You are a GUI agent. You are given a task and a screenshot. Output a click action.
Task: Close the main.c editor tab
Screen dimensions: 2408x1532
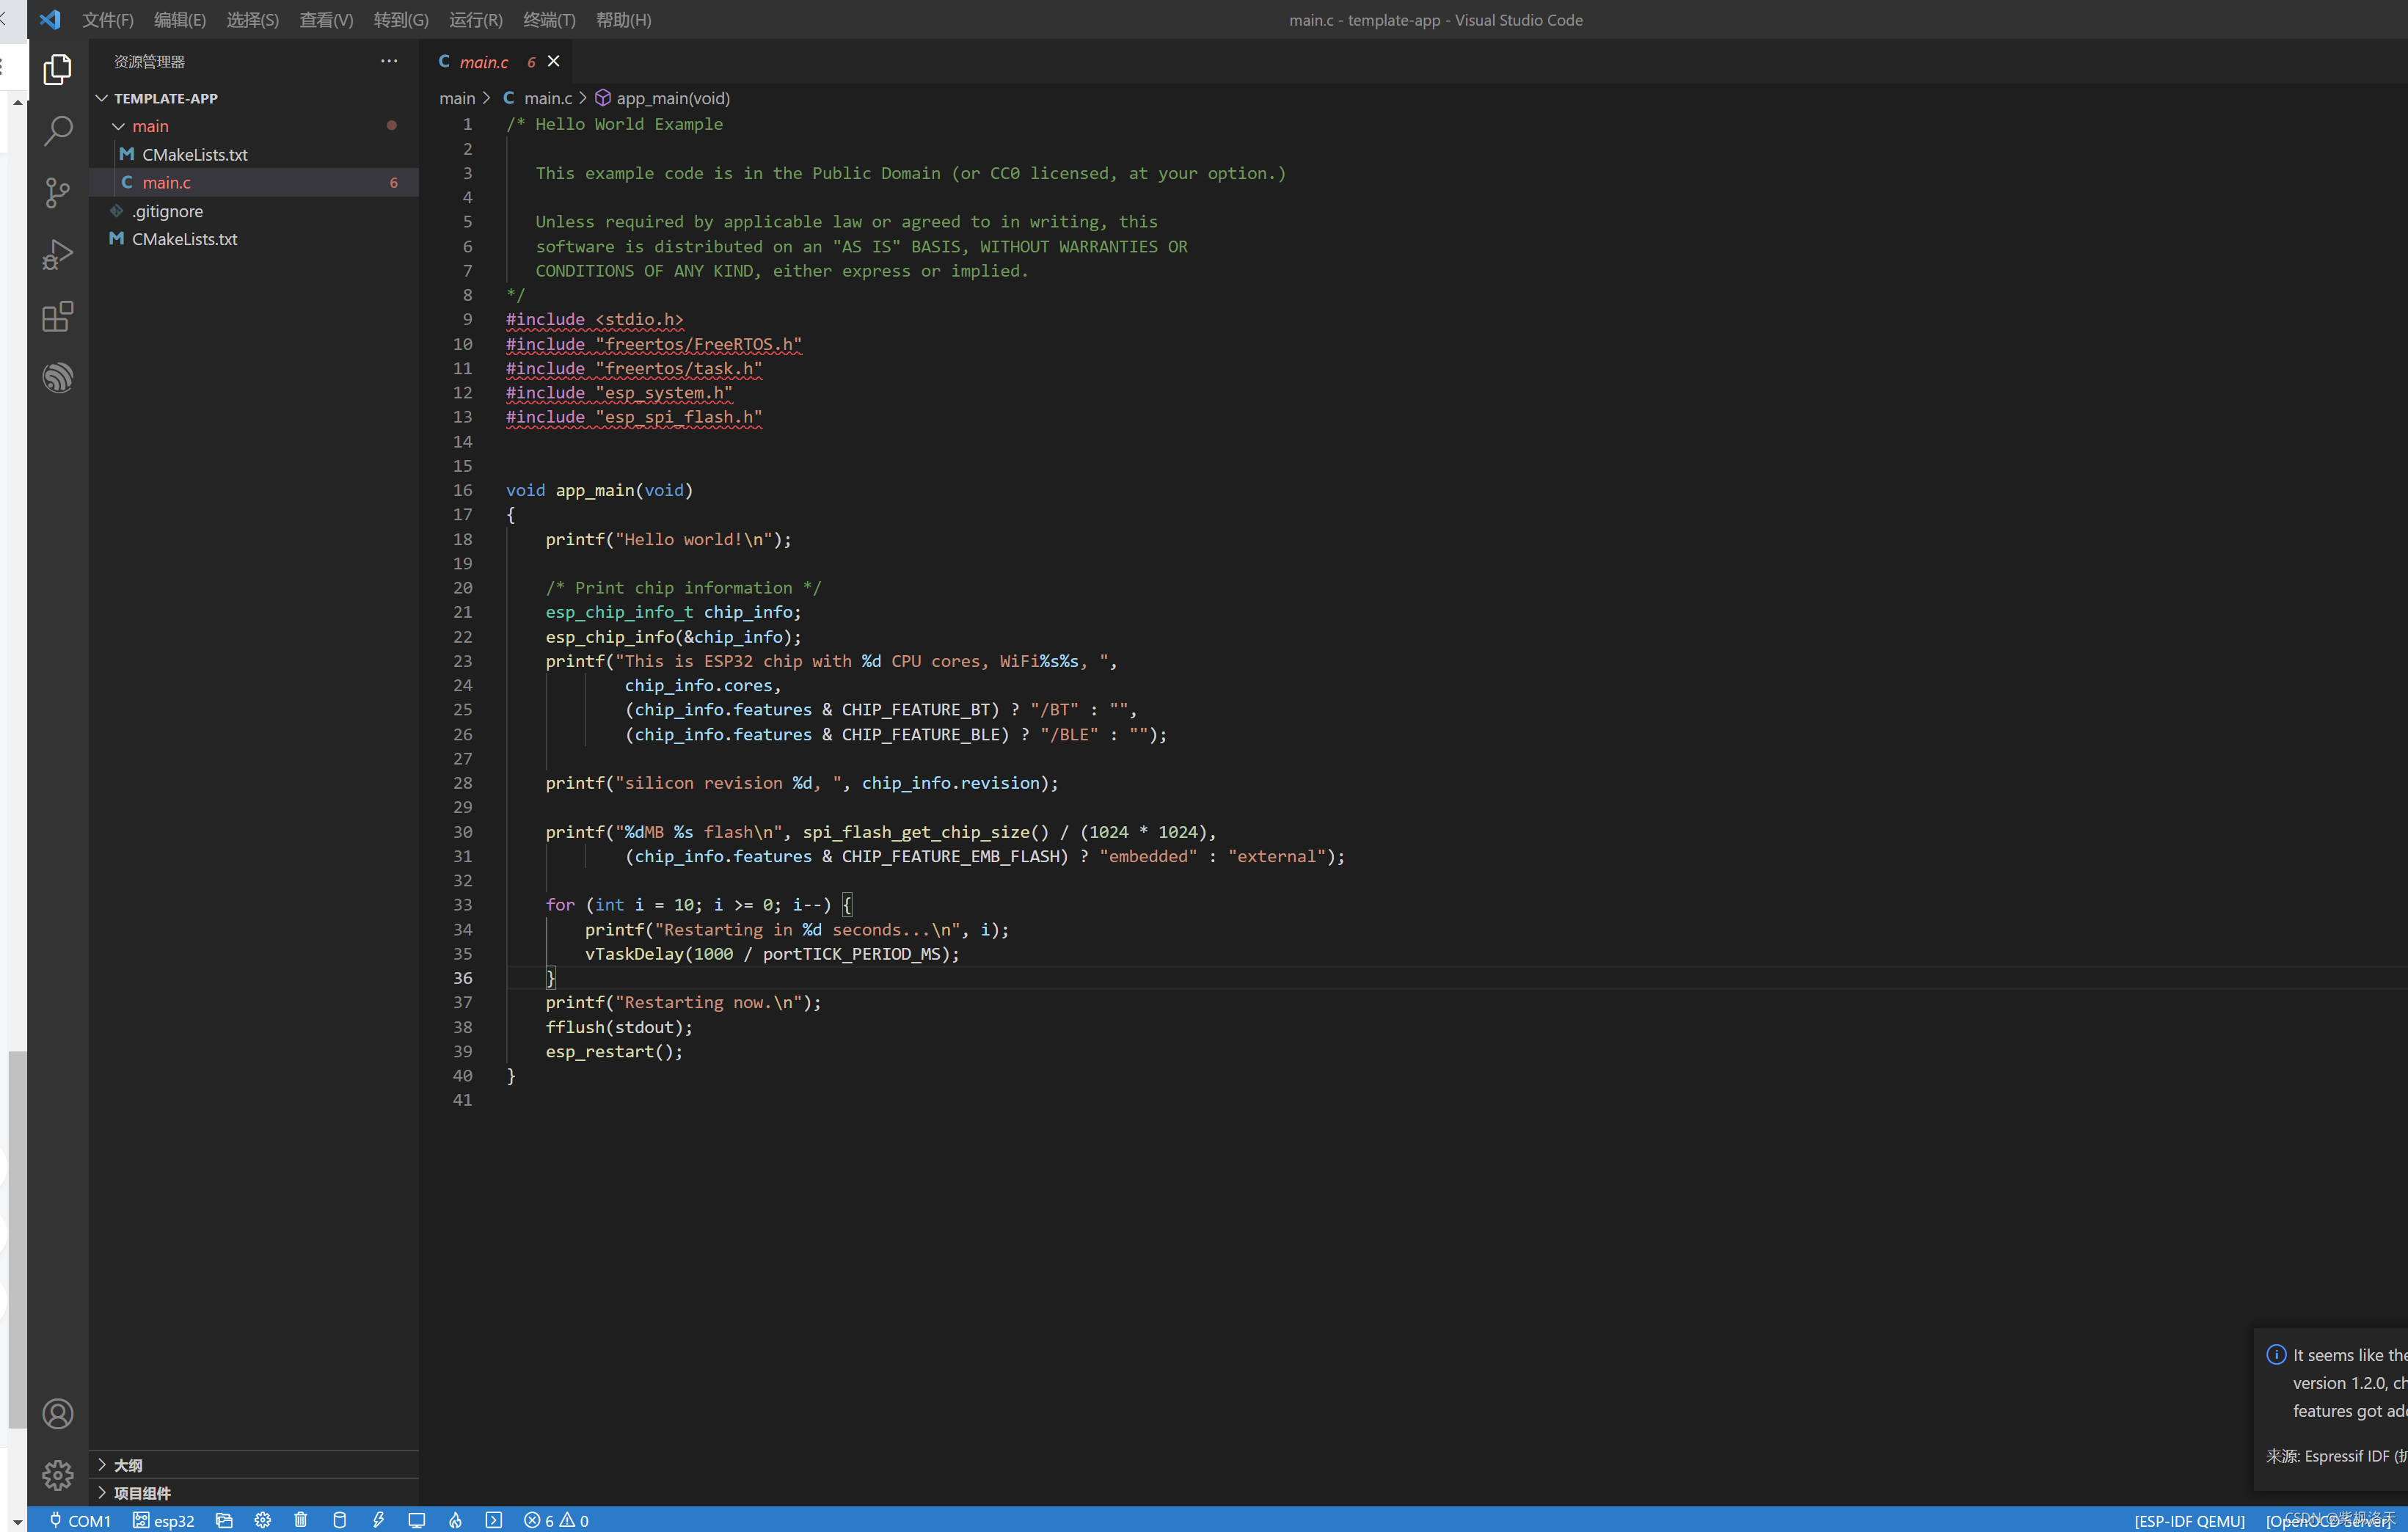click(553, 62)
